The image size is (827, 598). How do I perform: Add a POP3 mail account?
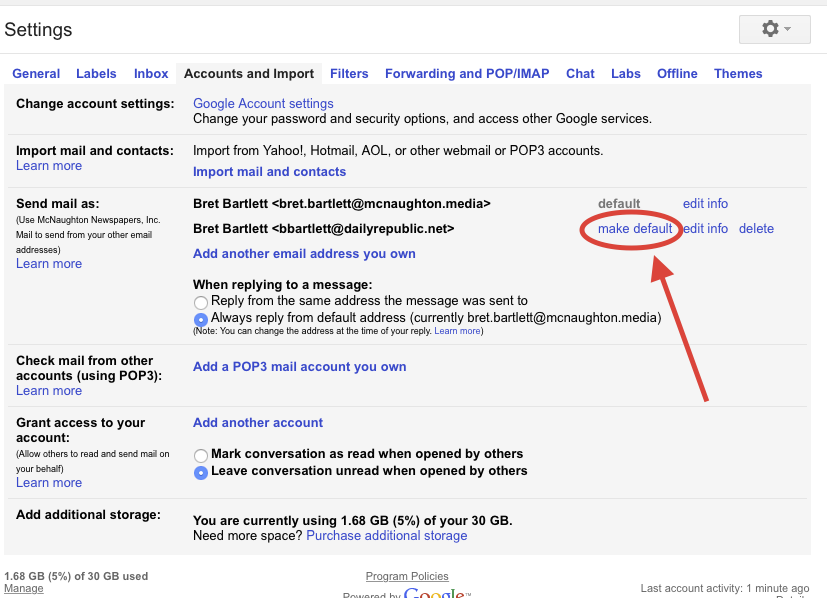(299, 367)
